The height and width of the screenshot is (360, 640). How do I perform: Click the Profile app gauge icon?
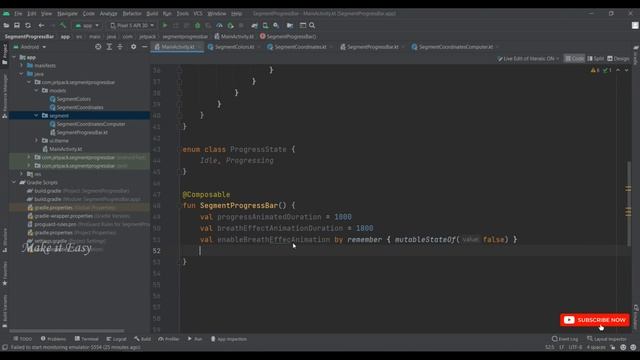219,25
